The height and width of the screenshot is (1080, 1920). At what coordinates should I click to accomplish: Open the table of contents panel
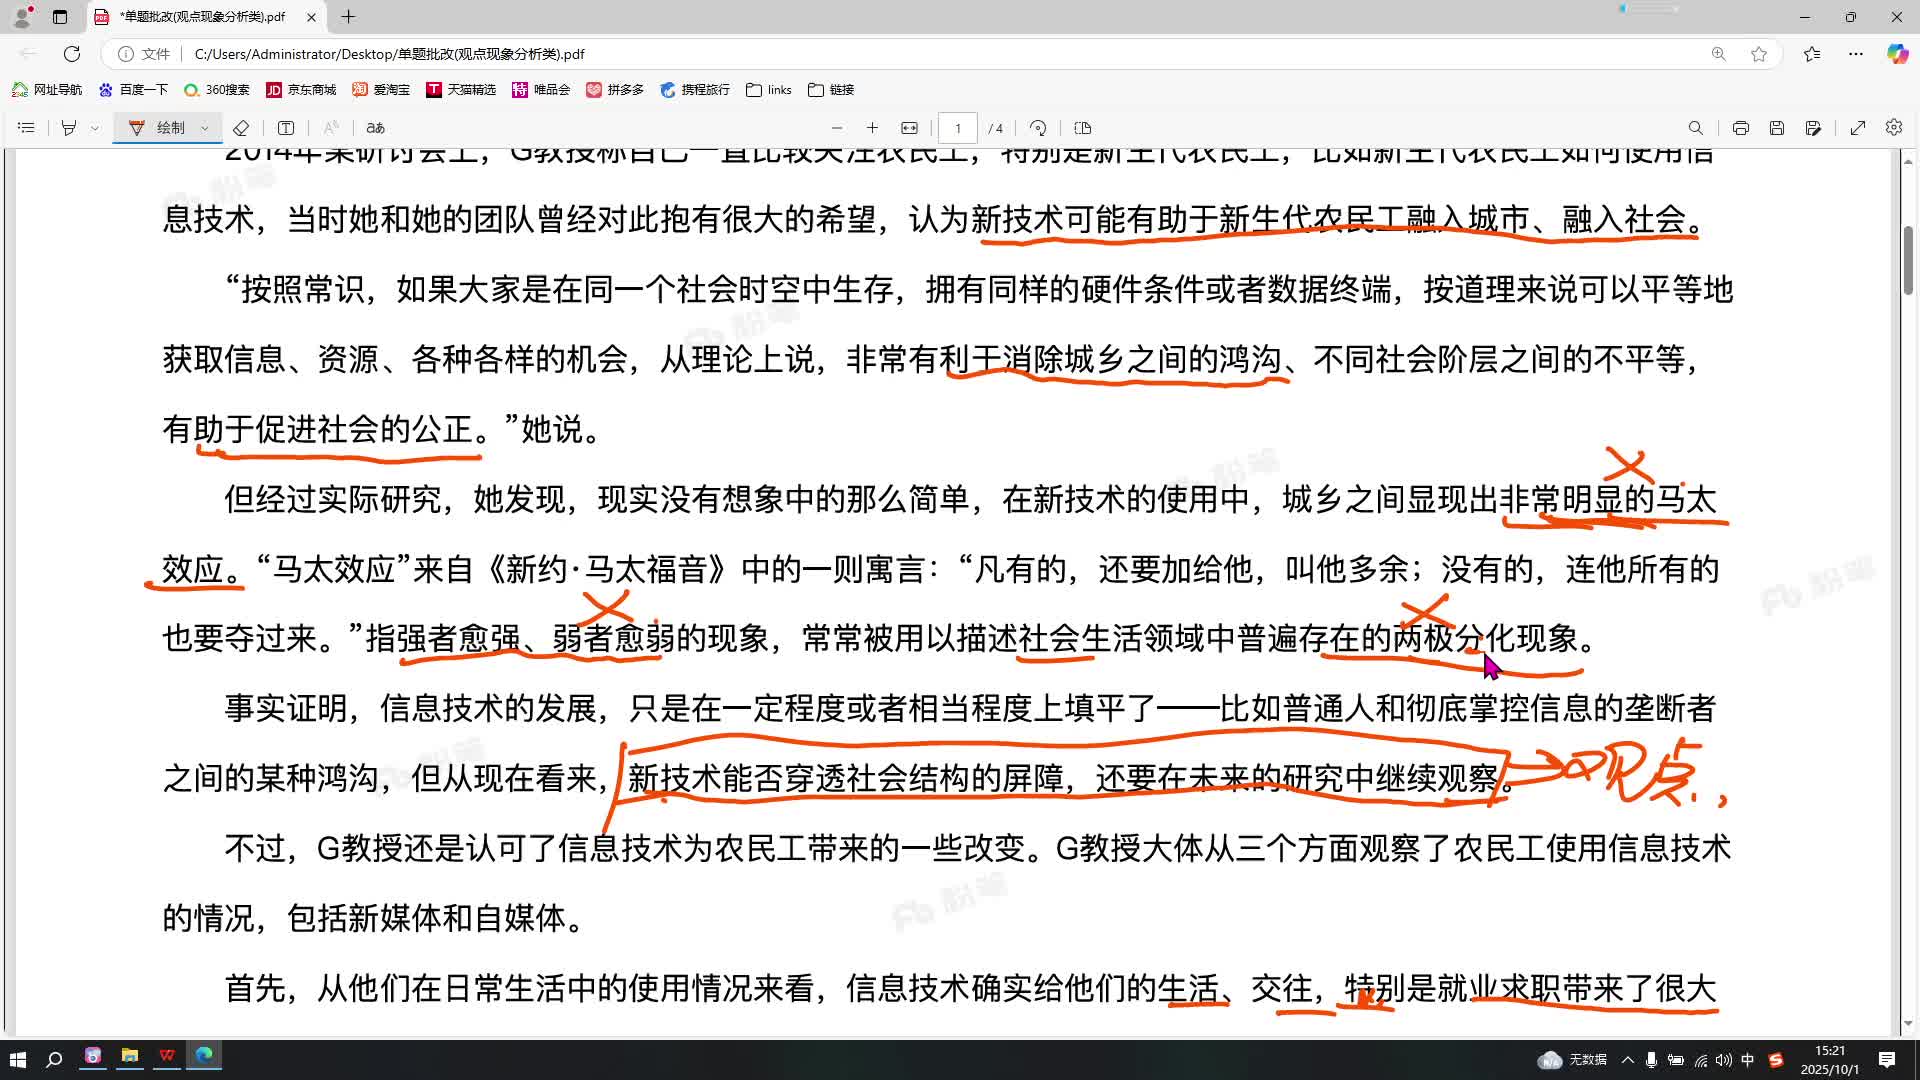[x=26, y=128]
